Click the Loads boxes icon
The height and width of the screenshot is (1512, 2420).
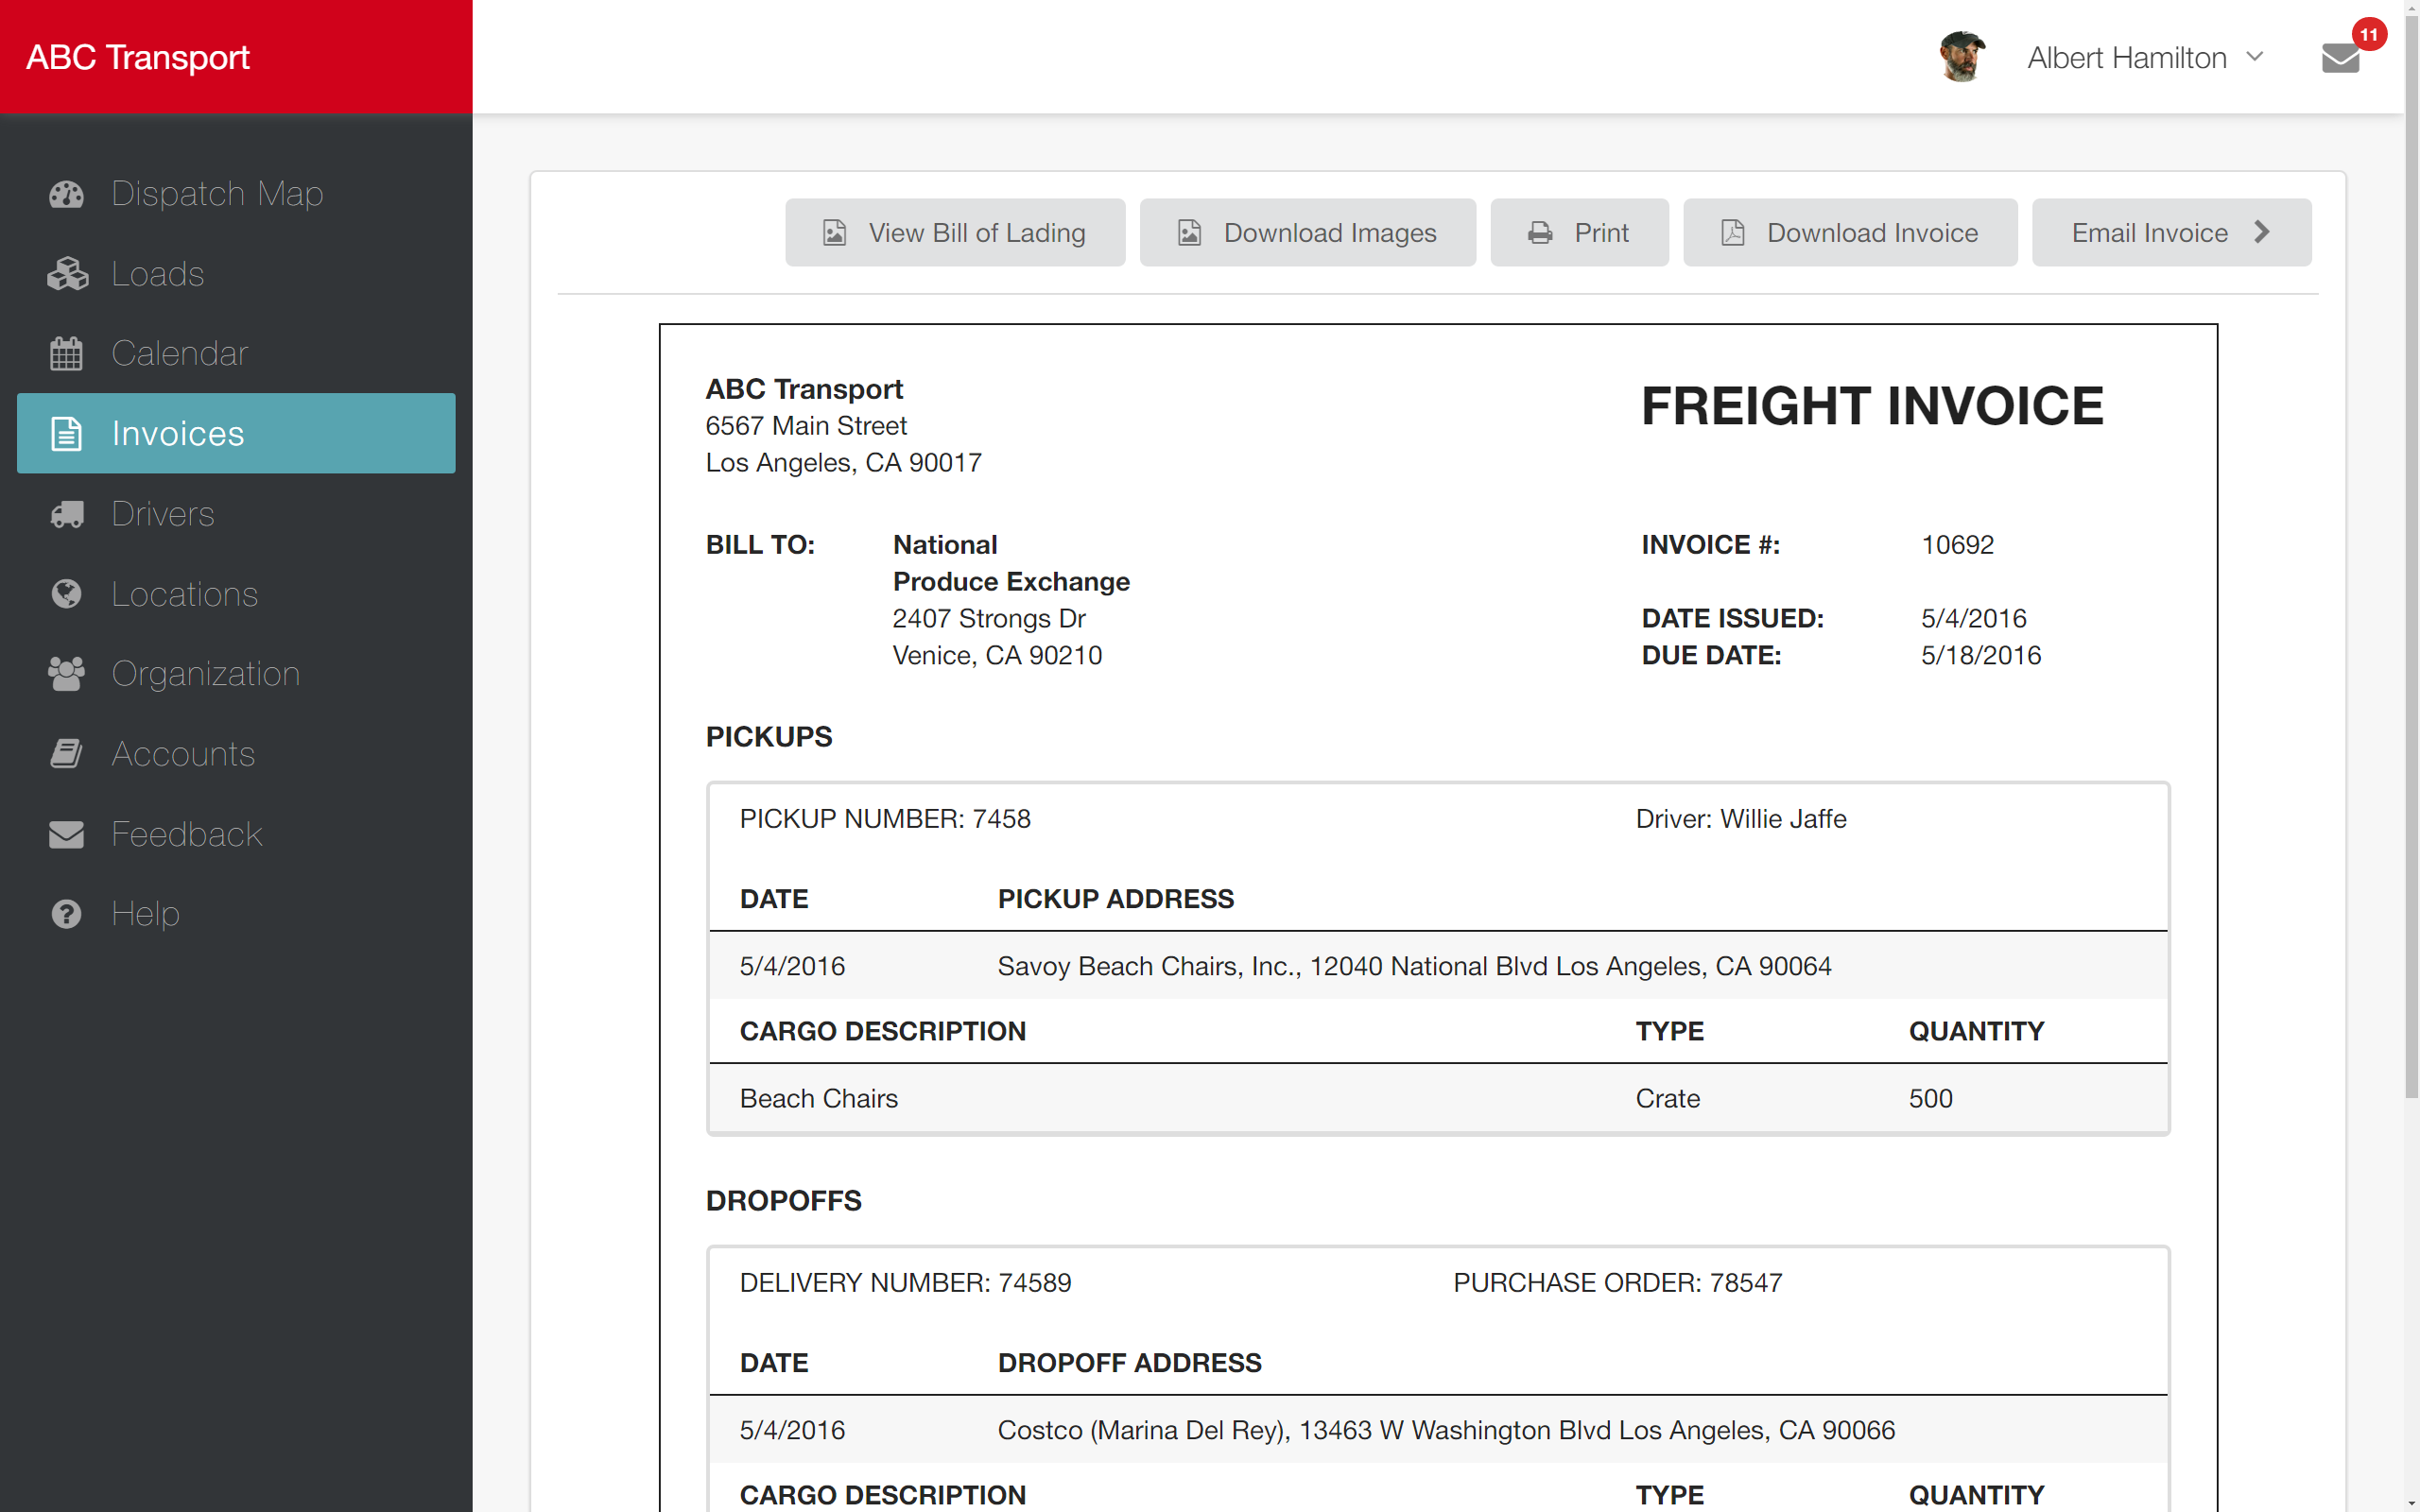(66, 274)
